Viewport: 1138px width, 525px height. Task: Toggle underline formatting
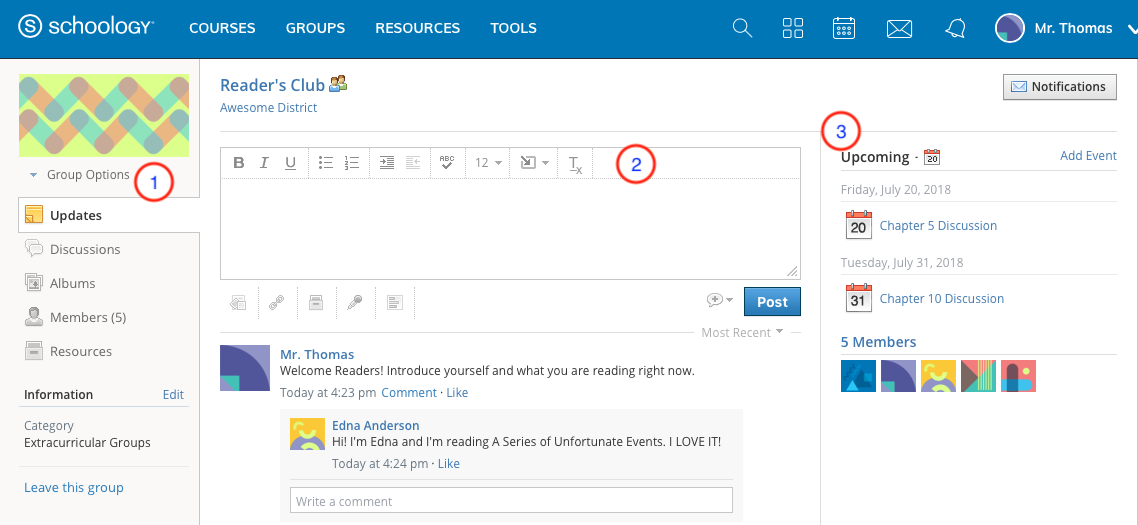[x=290, y=163]
